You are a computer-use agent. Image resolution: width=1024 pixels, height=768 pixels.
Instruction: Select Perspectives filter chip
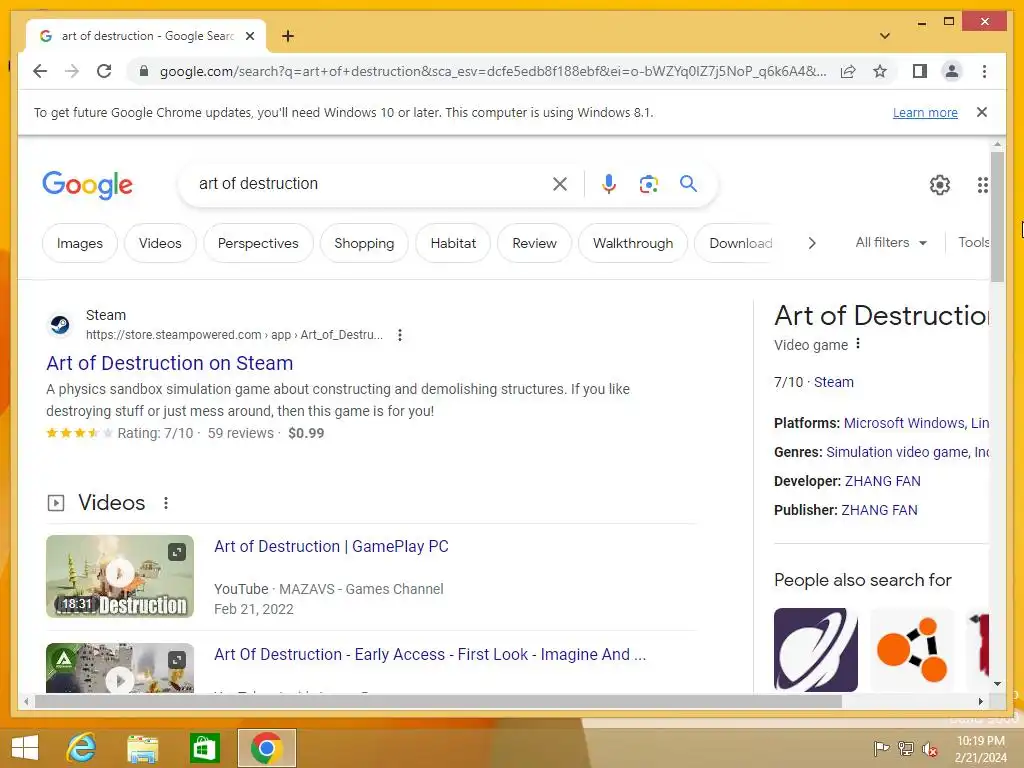(x=258, y=243)
